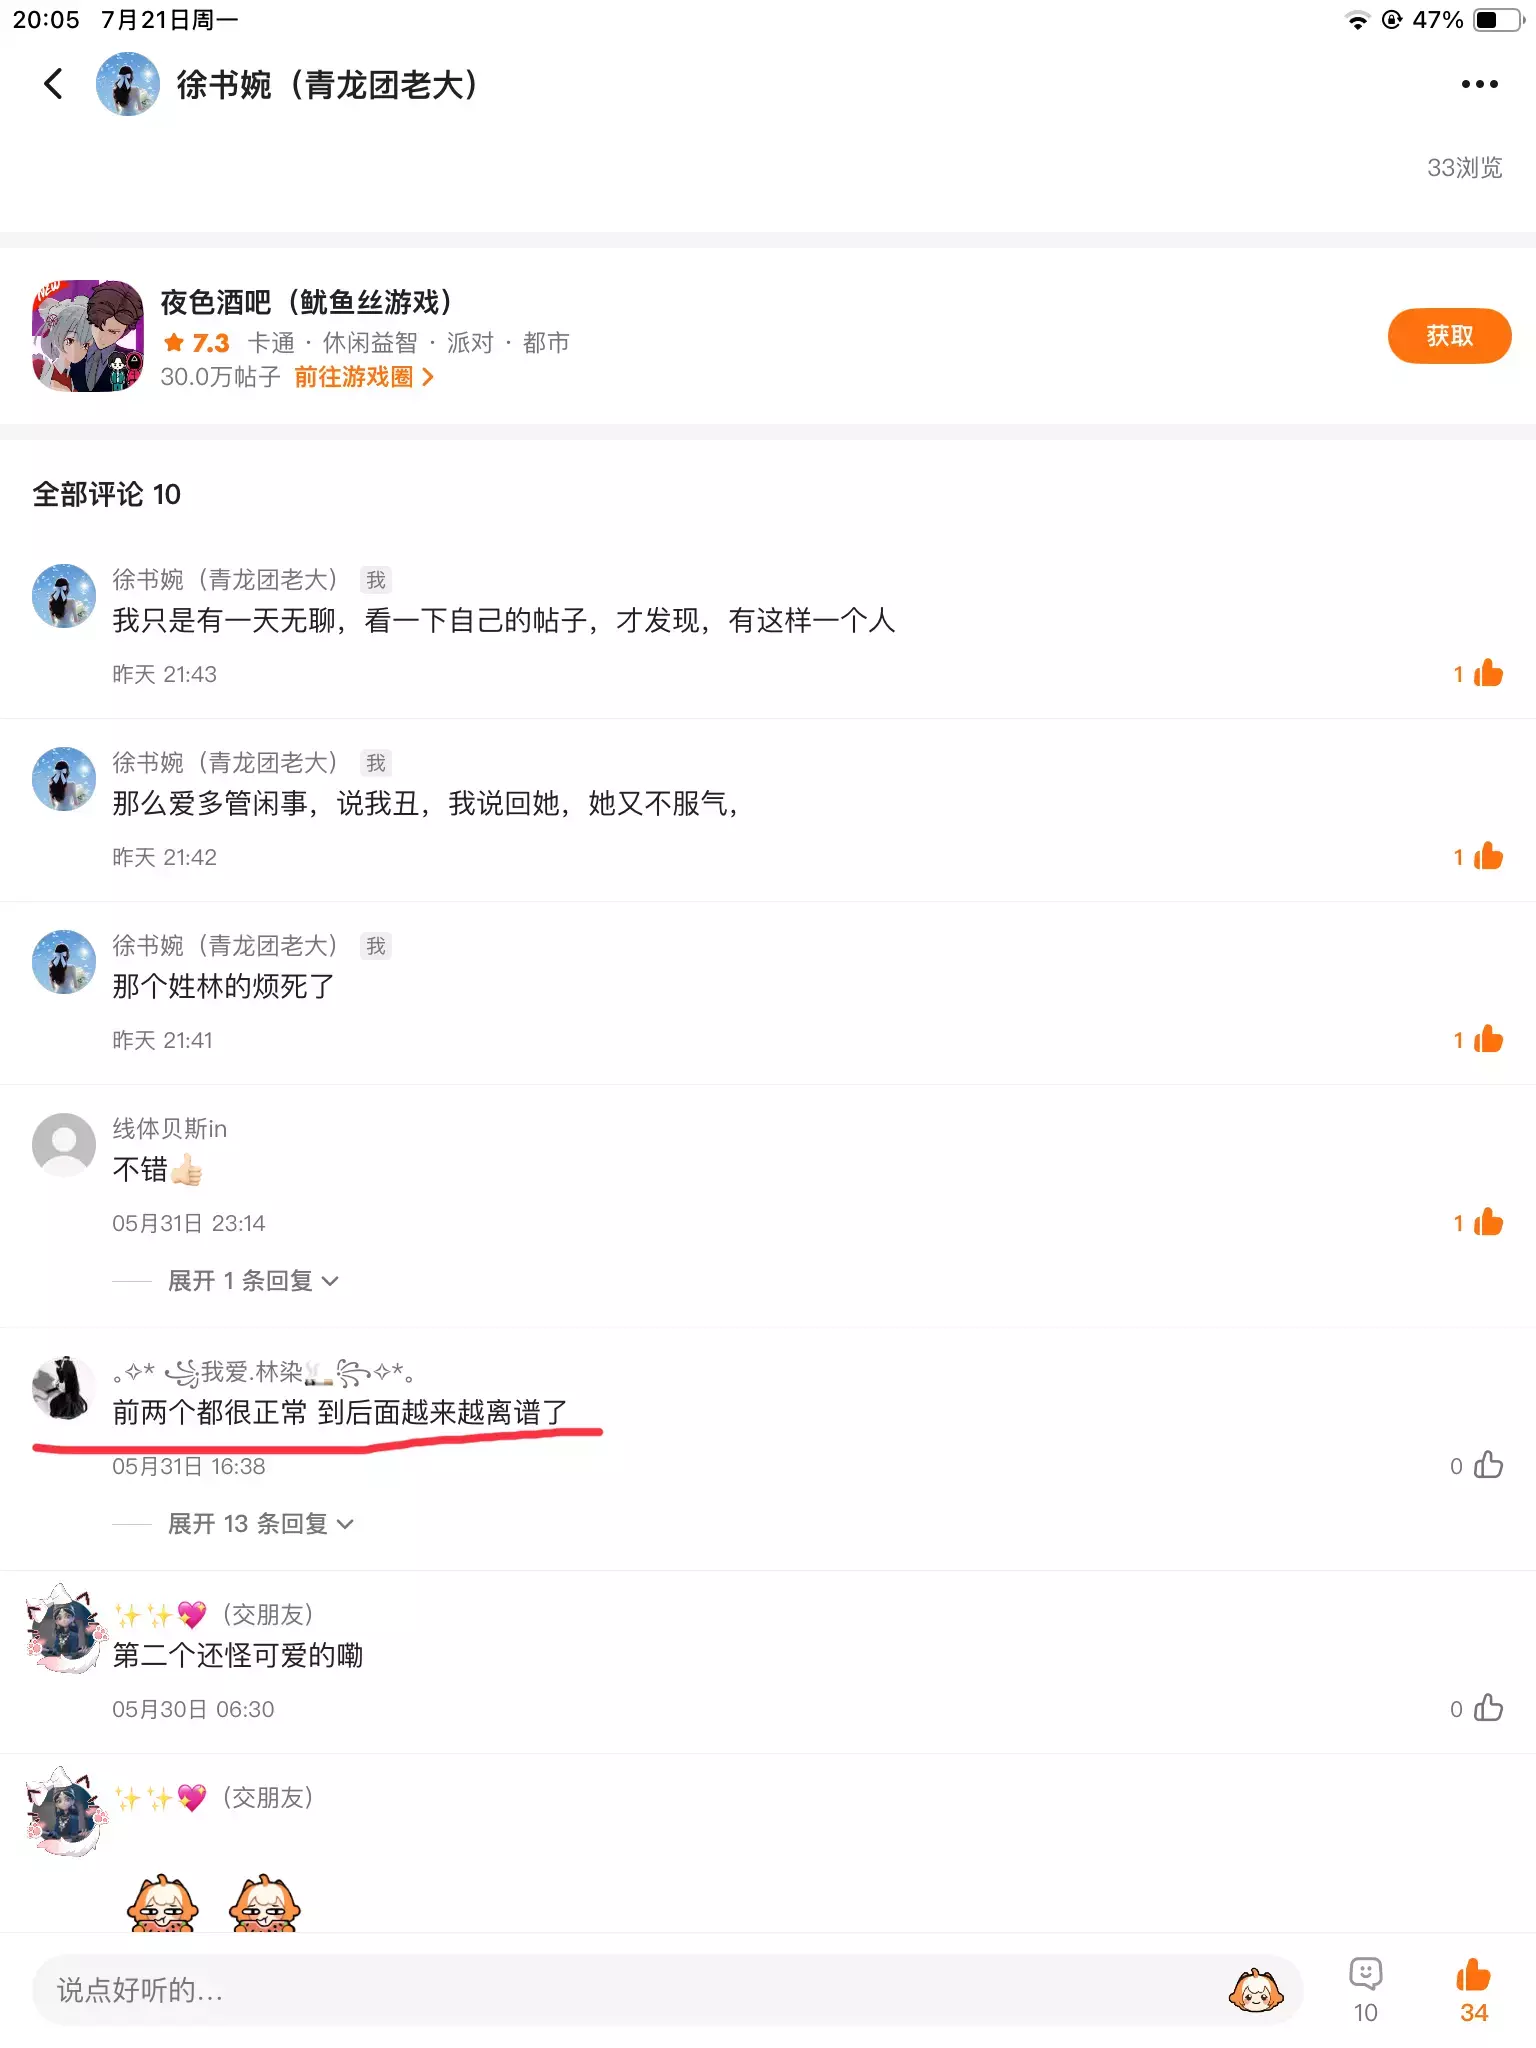Open author avatar in the header
This screenshot has width=1536, height=2048.
click(127, 84)
